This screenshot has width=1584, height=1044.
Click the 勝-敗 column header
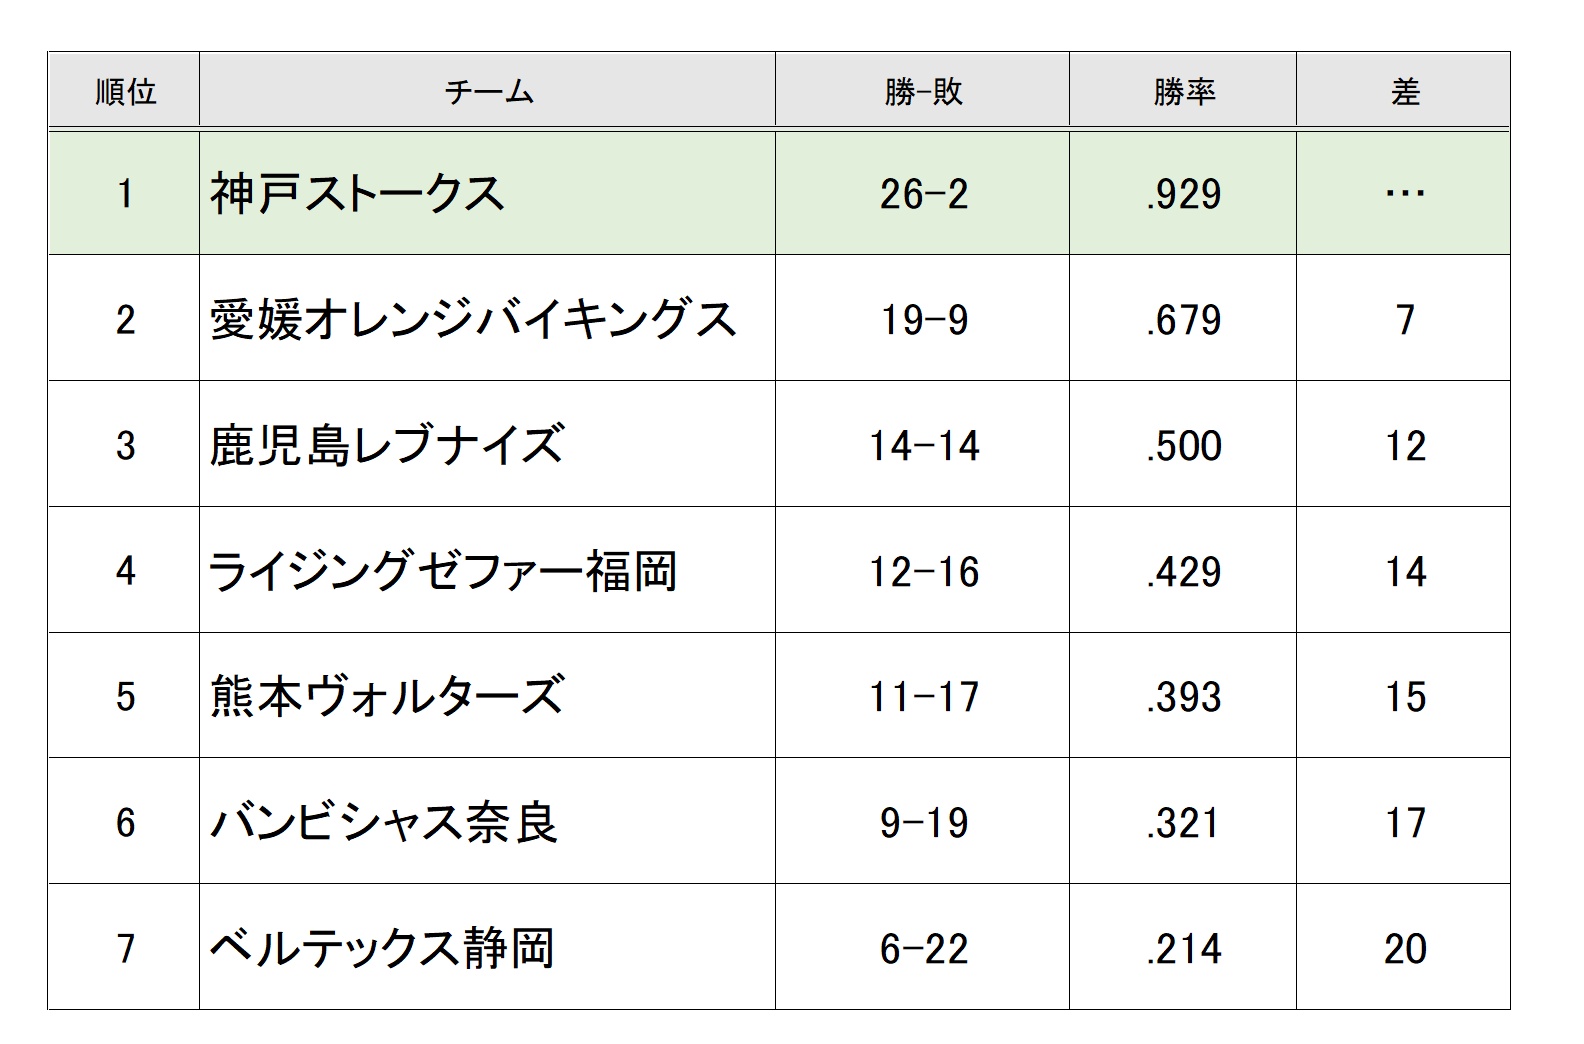pos(923,92)
